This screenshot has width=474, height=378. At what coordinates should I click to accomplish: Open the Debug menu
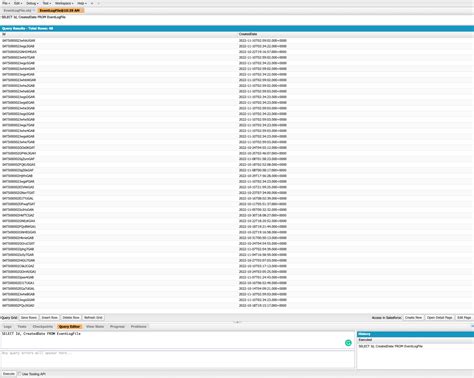32,3
